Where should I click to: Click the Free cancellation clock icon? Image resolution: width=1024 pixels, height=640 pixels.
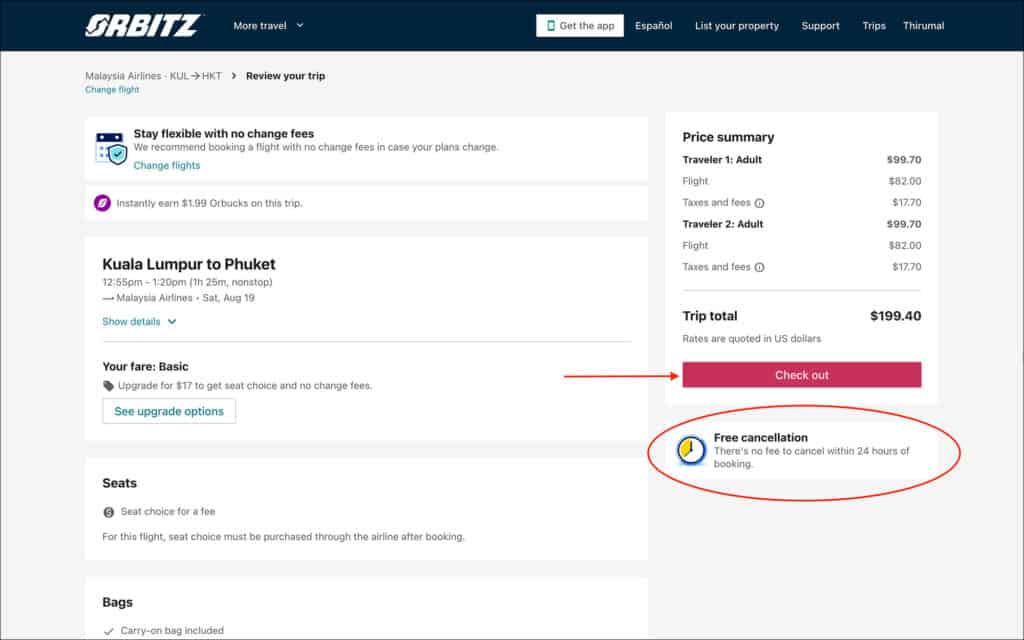pos(691,450)
